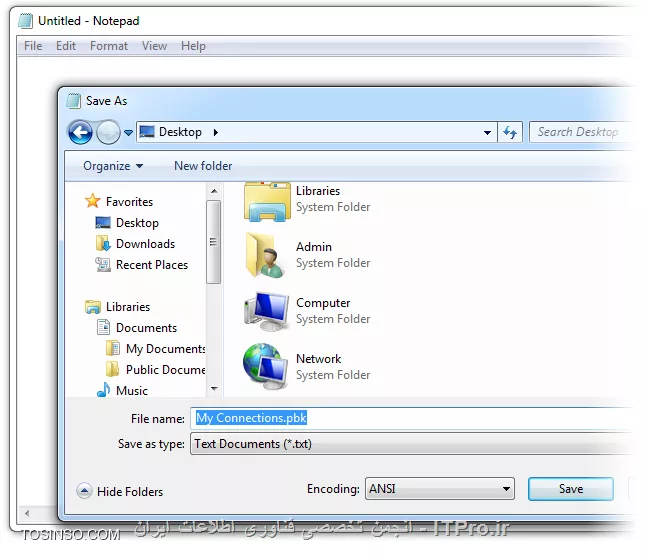Open the Organize dropdown menu
Image resolution: width=645 pixels, height=556 pixels.
(113, 166)
